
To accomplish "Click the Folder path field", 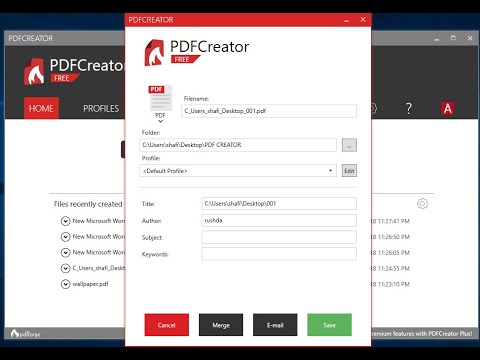I will pos(238,145).
